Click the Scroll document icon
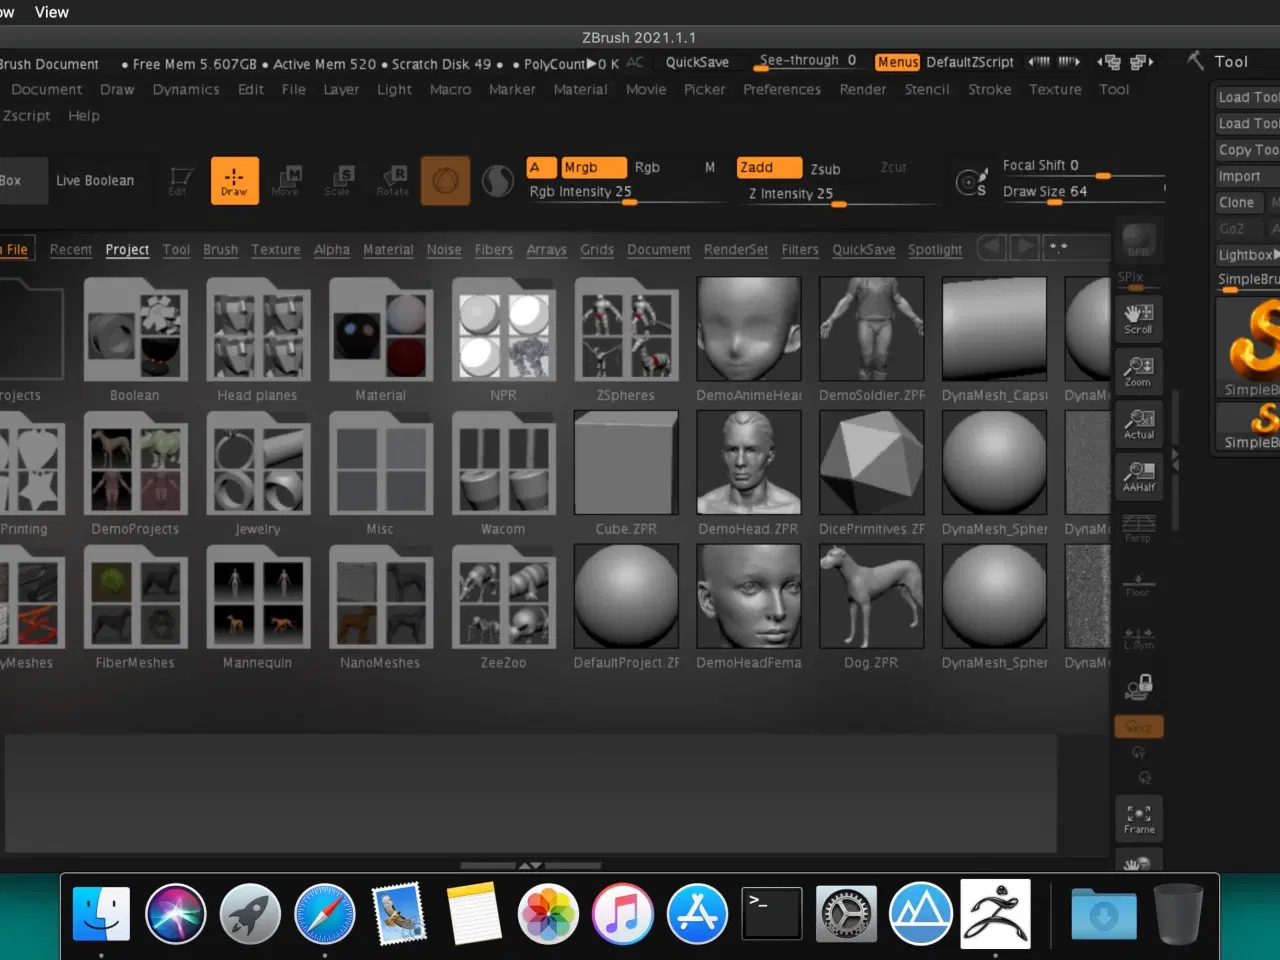Screen dimensions: 1280x960 coord(1139,319)
